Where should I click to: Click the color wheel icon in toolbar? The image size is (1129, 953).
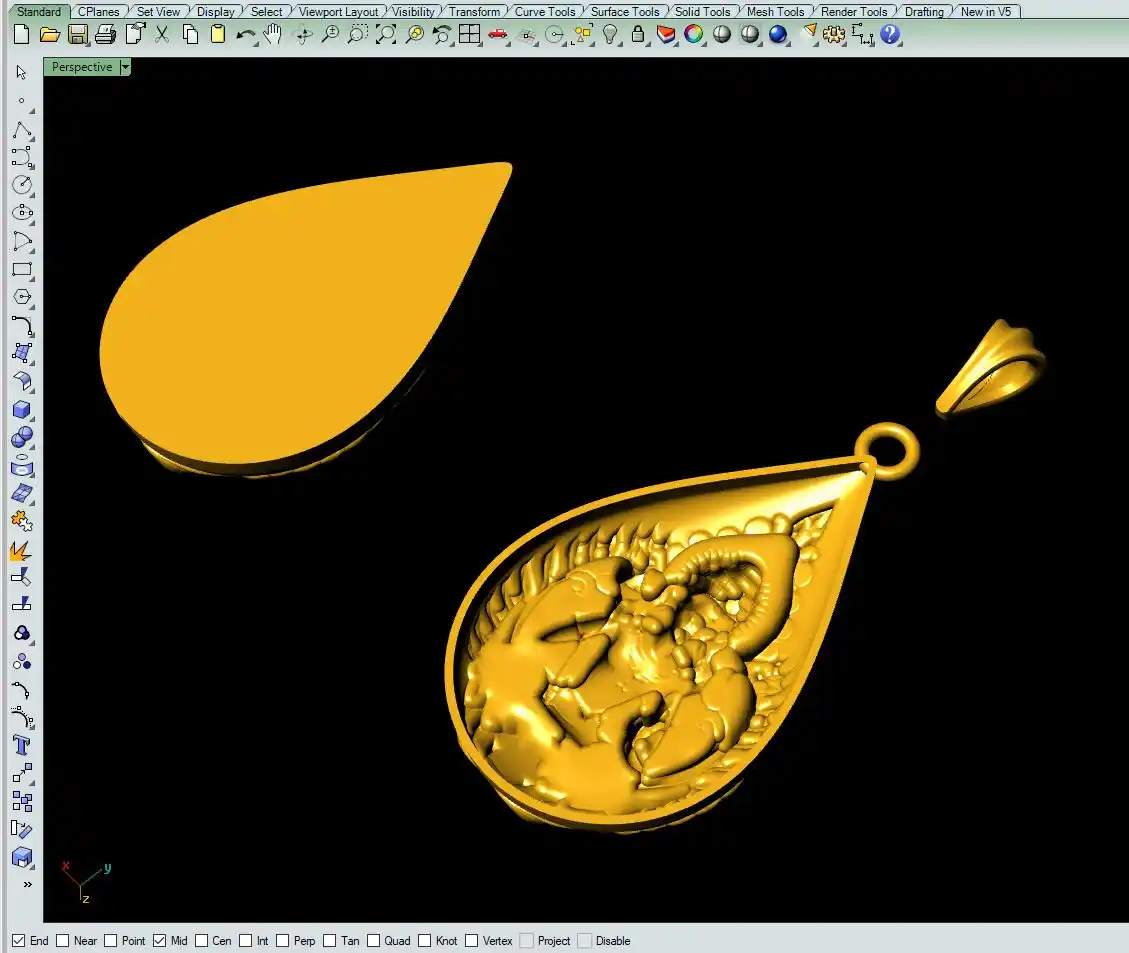click(x=694, y=35)
